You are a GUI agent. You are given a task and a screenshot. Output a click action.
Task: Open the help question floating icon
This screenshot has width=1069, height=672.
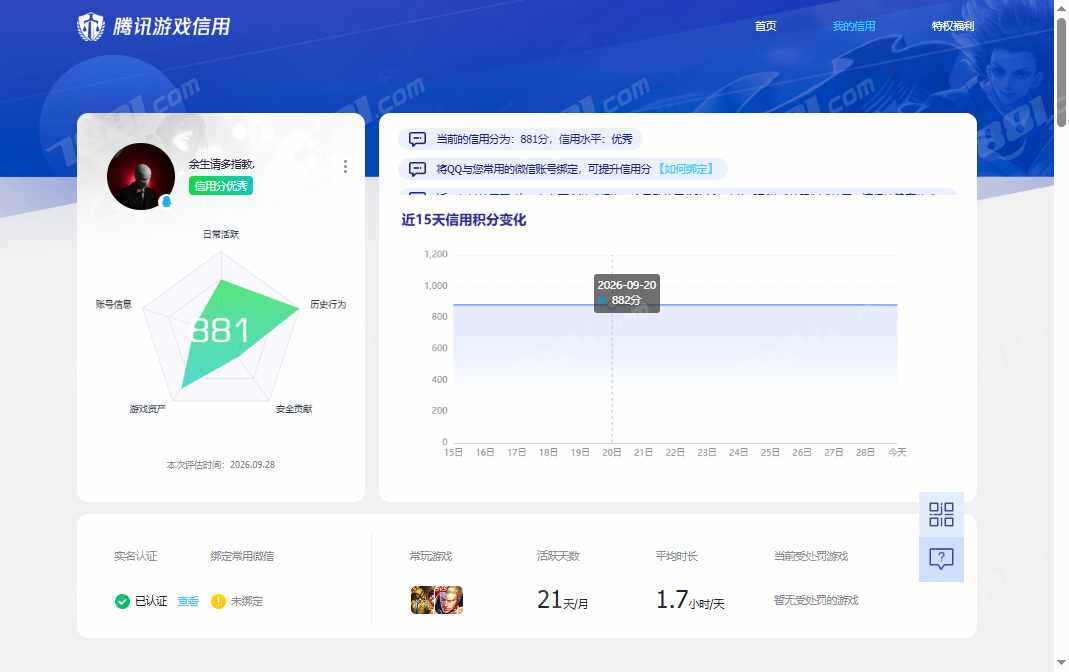(941, 559)
